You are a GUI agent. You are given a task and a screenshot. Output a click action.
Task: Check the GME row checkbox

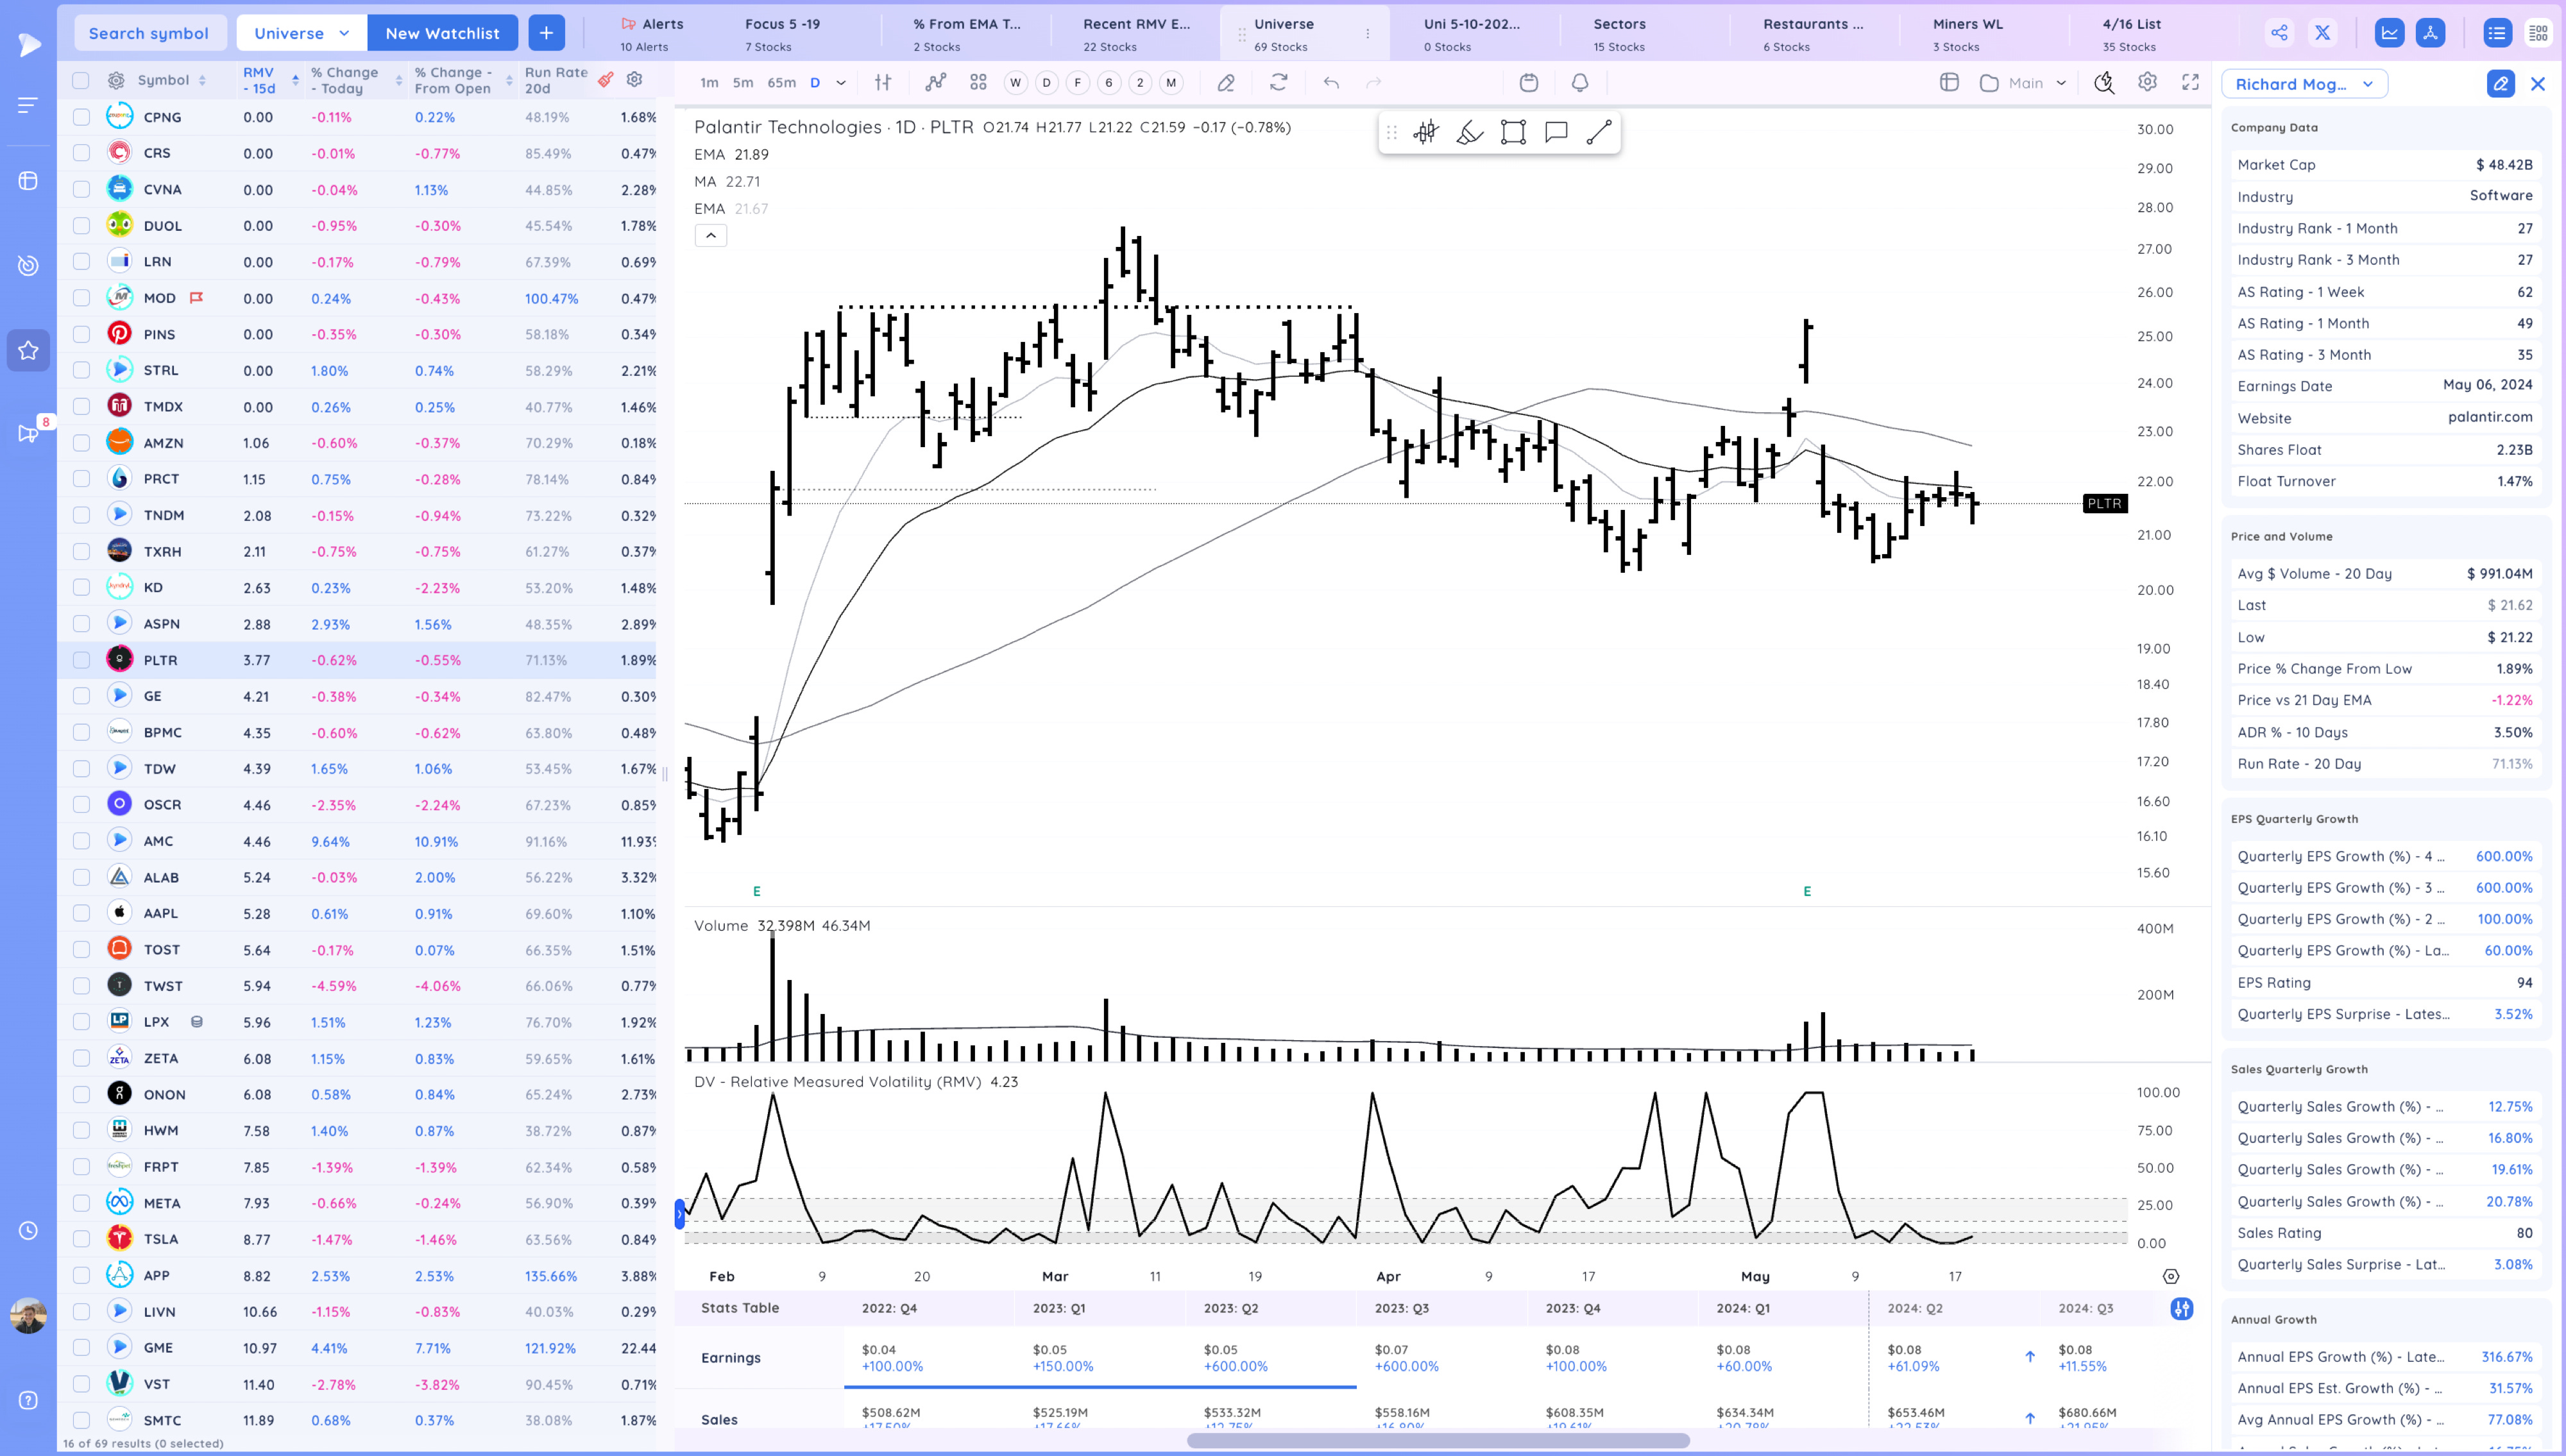[81, 1348]
